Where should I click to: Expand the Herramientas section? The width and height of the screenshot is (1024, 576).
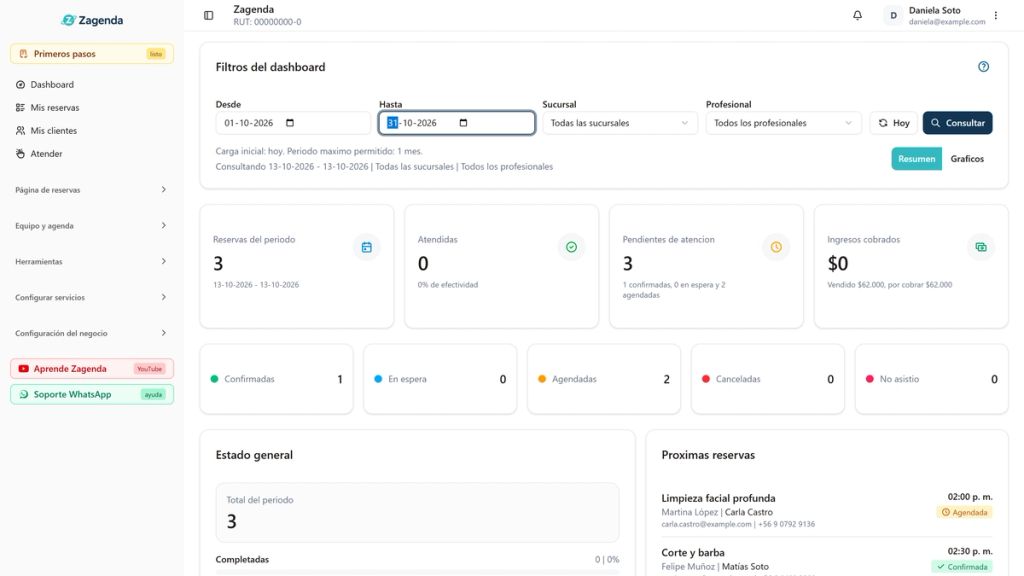(x=91, y=261)
